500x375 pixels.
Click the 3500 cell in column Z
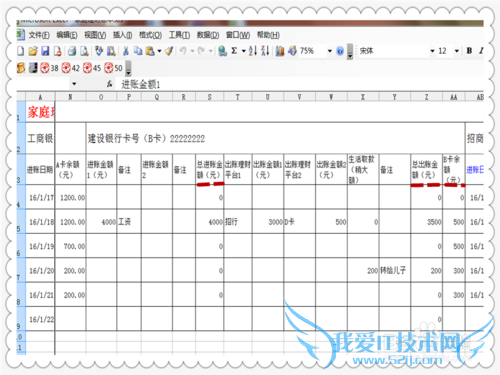point(426,222)
